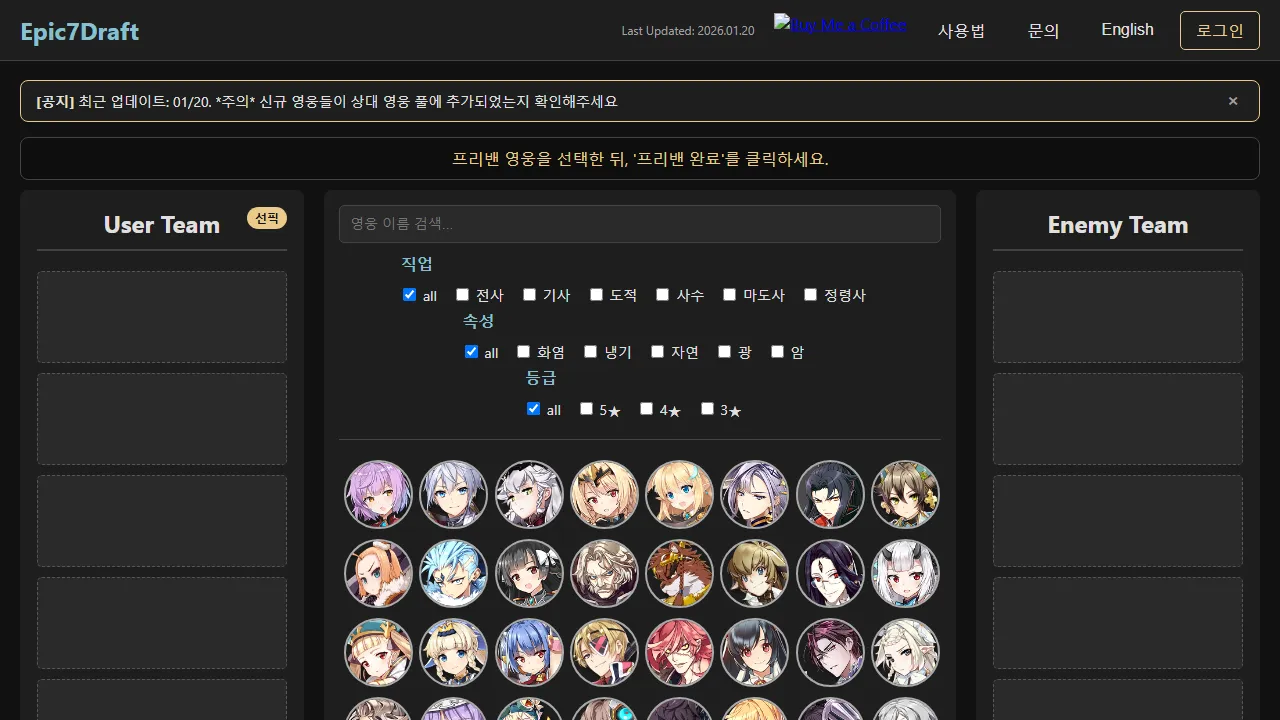
Task: Pick the elderly bearded man hero
Action: pos(604,574)
